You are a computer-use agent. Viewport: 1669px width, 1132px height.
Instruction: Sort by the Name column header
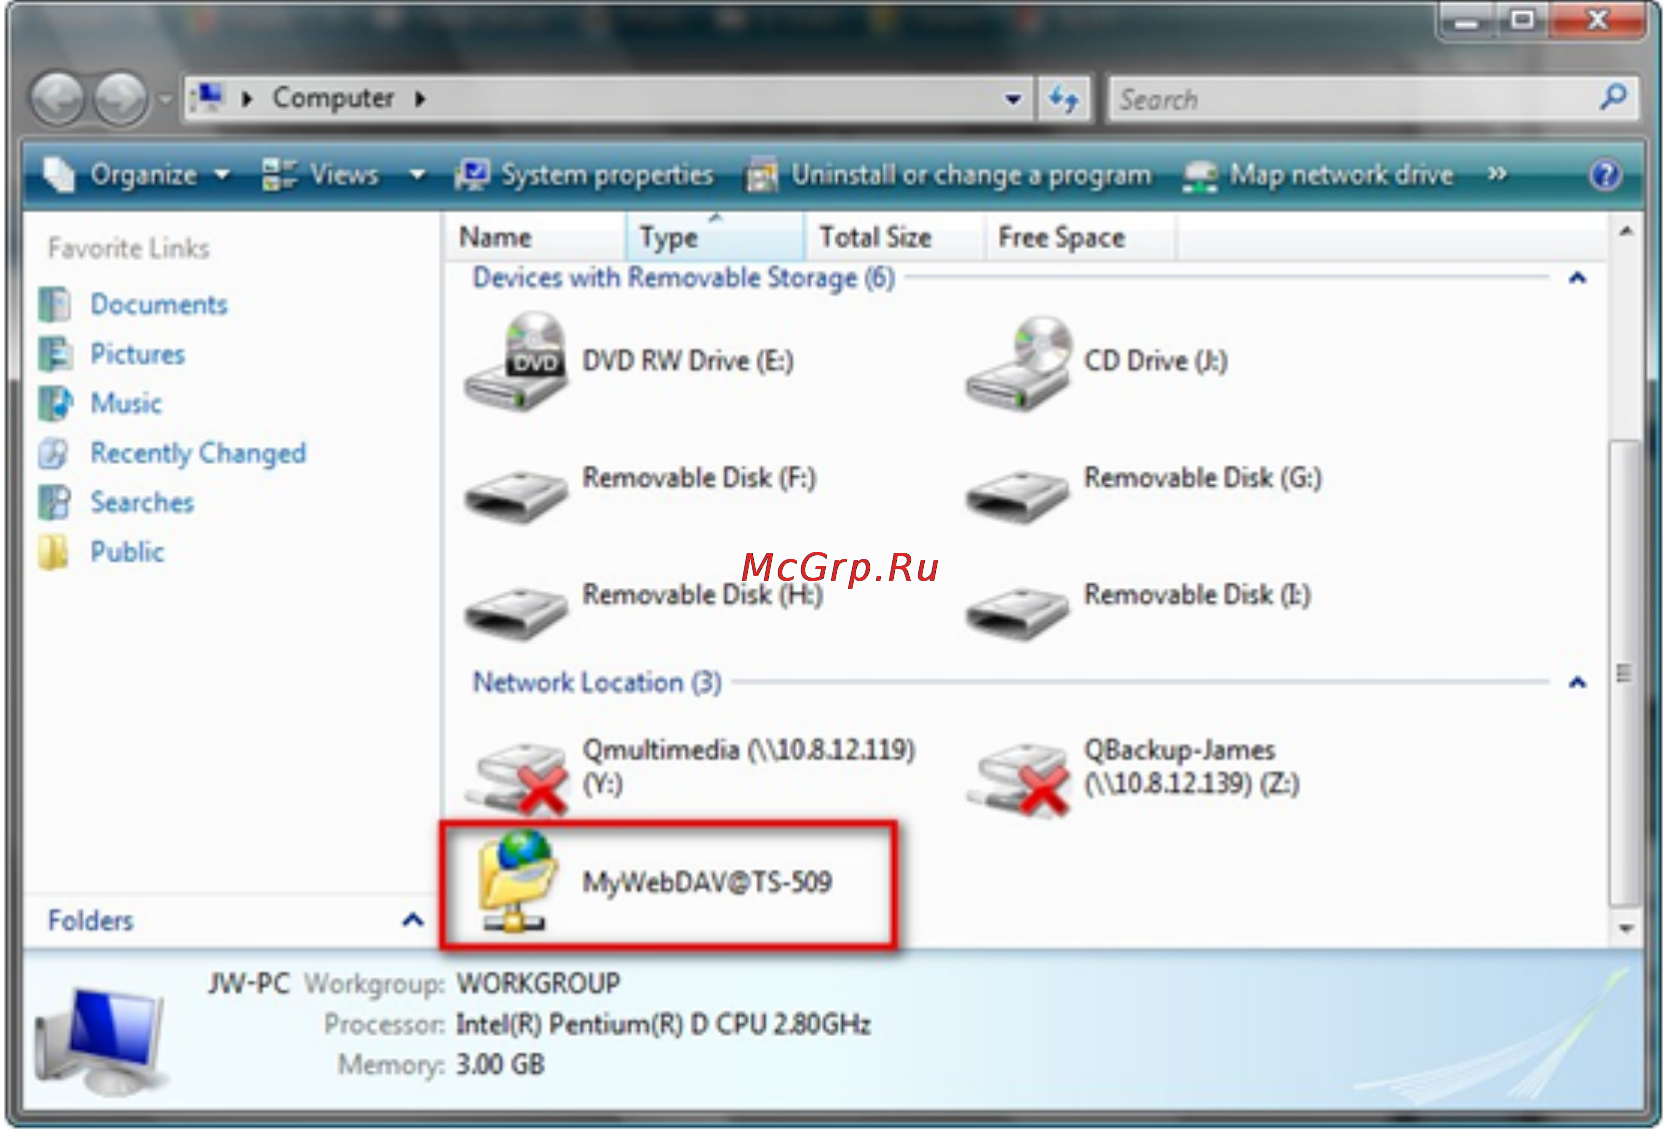pos(535,237)
